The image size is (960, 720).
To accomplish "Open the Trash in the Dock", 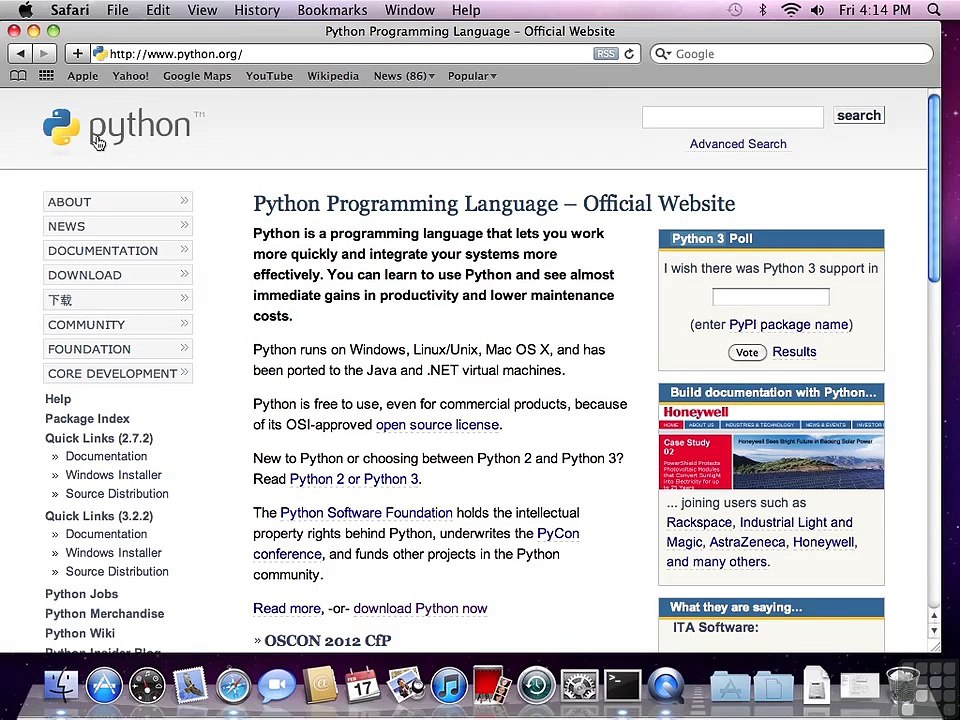I will coord(902,685).
